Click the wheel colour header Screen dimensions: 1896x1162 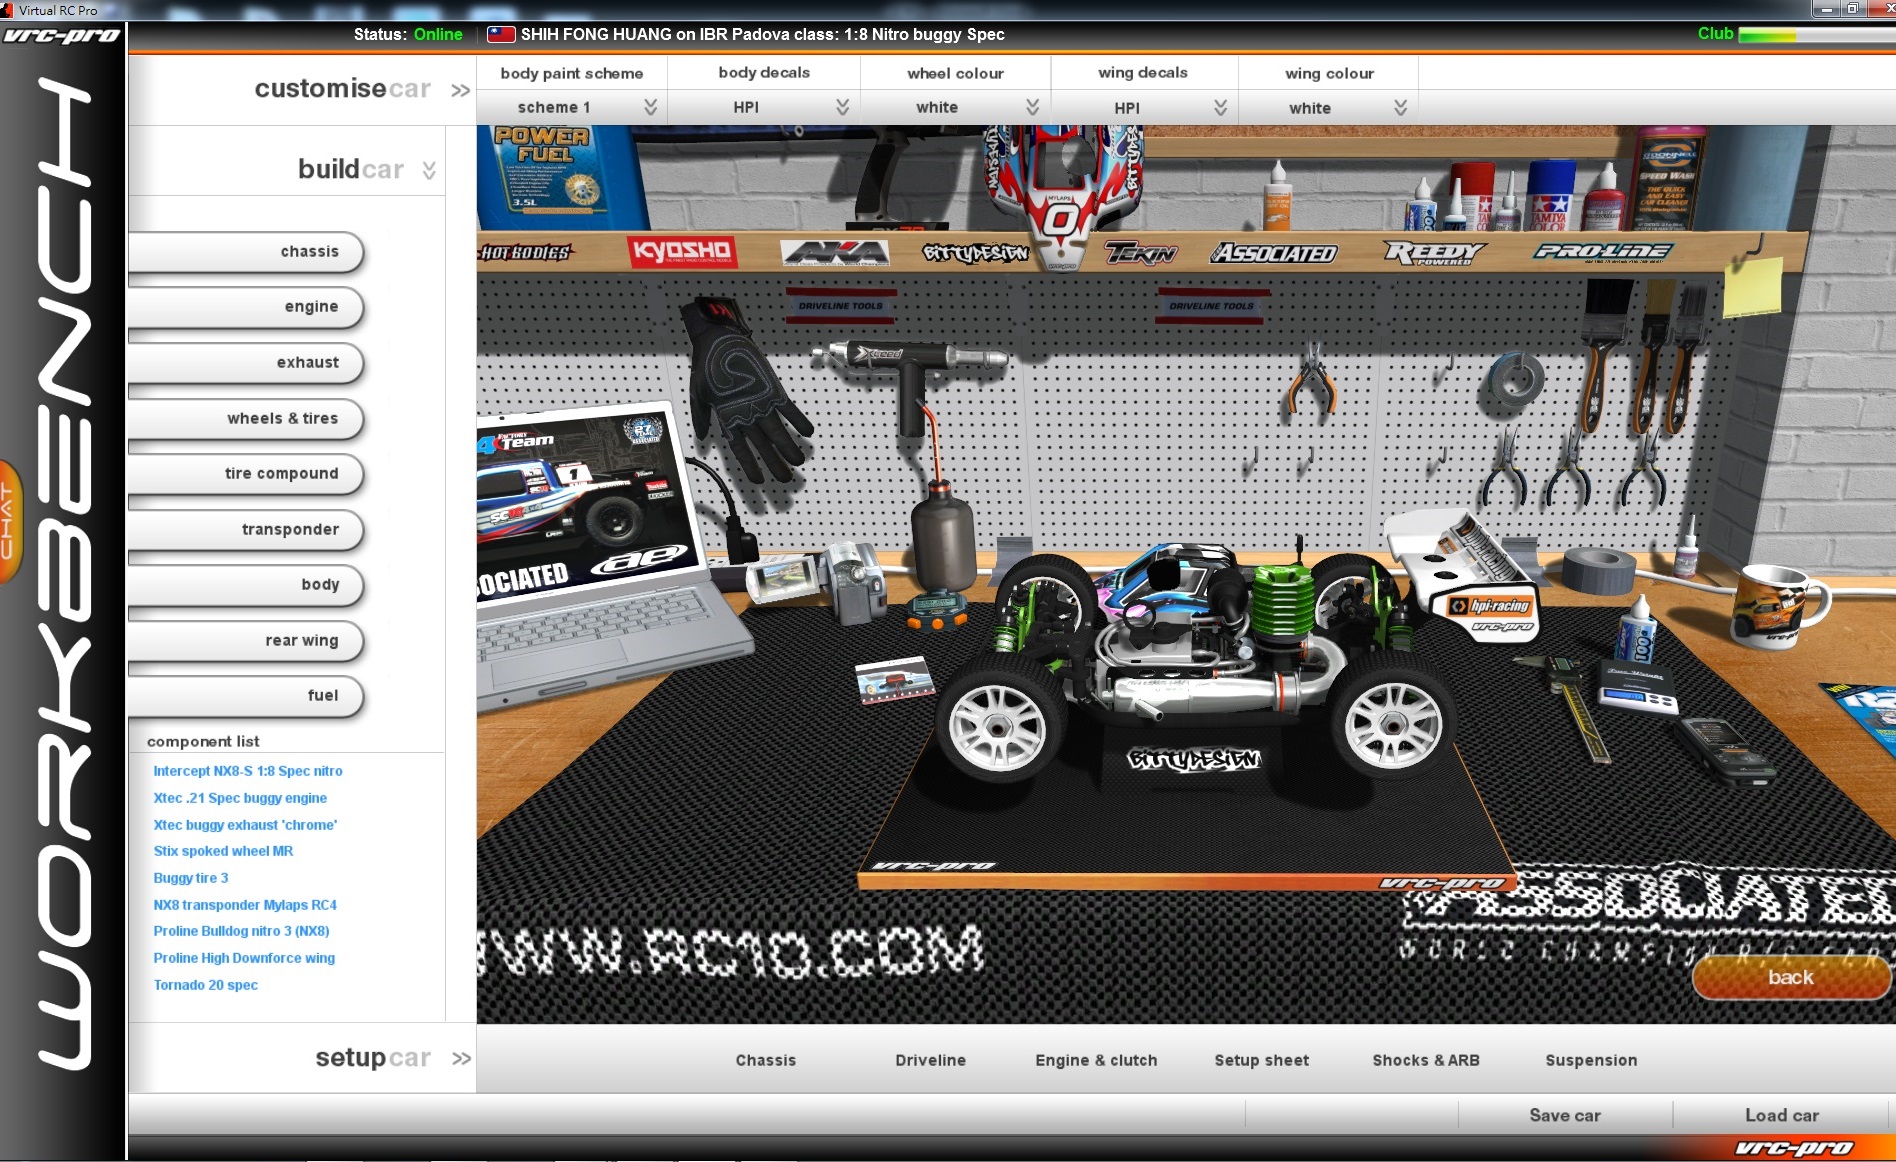(x=955, y=73)
